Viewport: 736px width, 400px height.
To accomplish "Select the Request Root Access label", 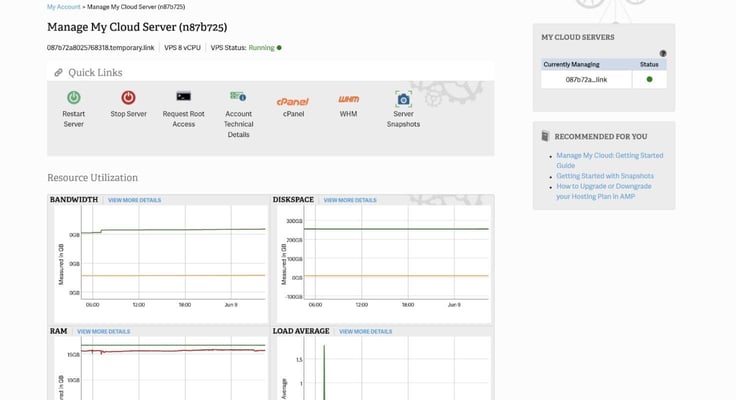I will point(184,119).
